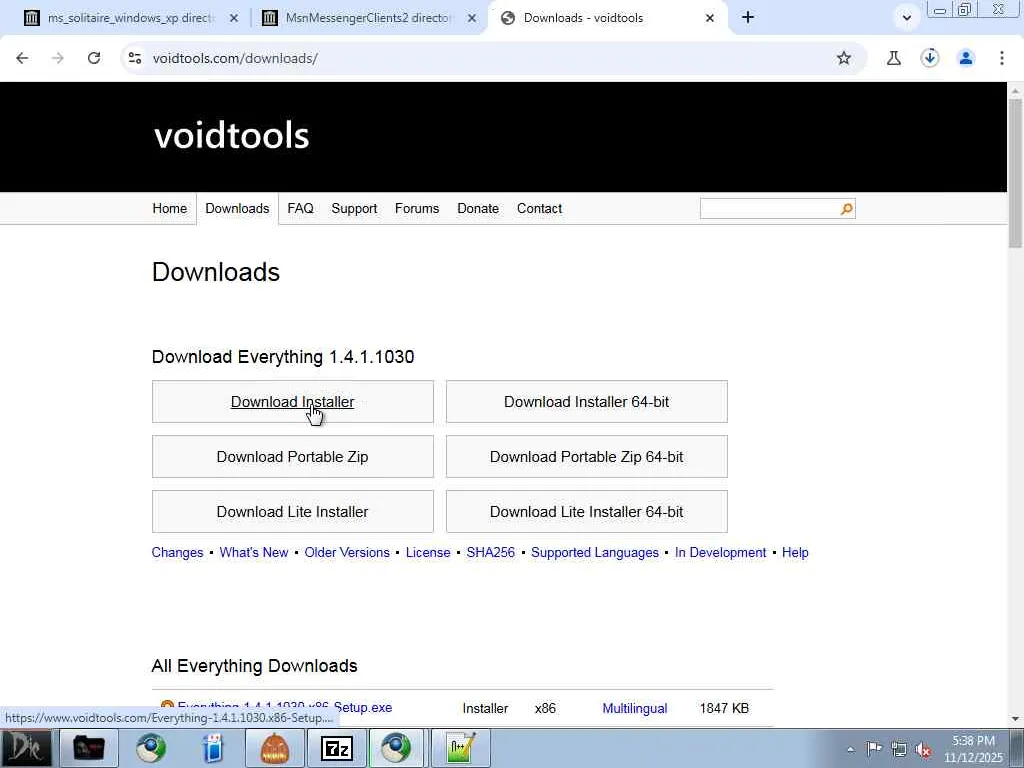Viewport: 1024px width, 768px height.
Task: Open the Changes link
Action: (x=178, y=552)
